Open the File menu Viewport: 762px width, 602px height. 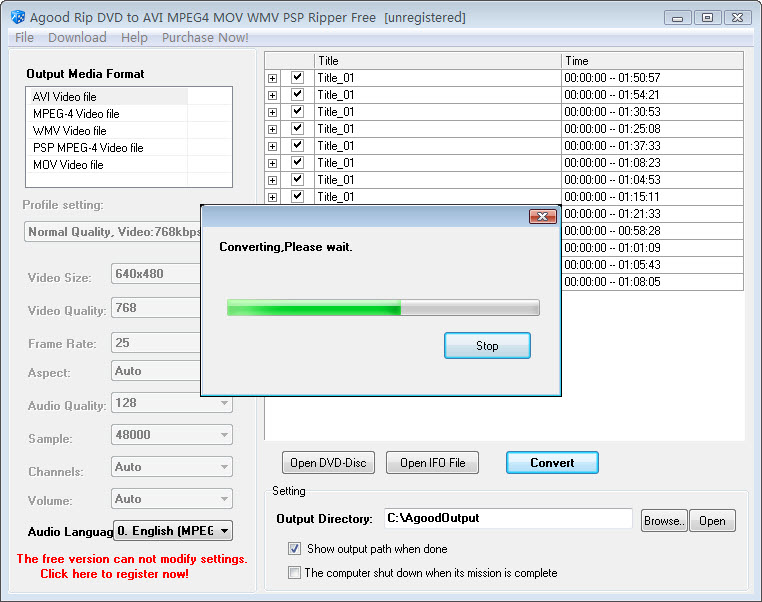(x=24, y=37)
